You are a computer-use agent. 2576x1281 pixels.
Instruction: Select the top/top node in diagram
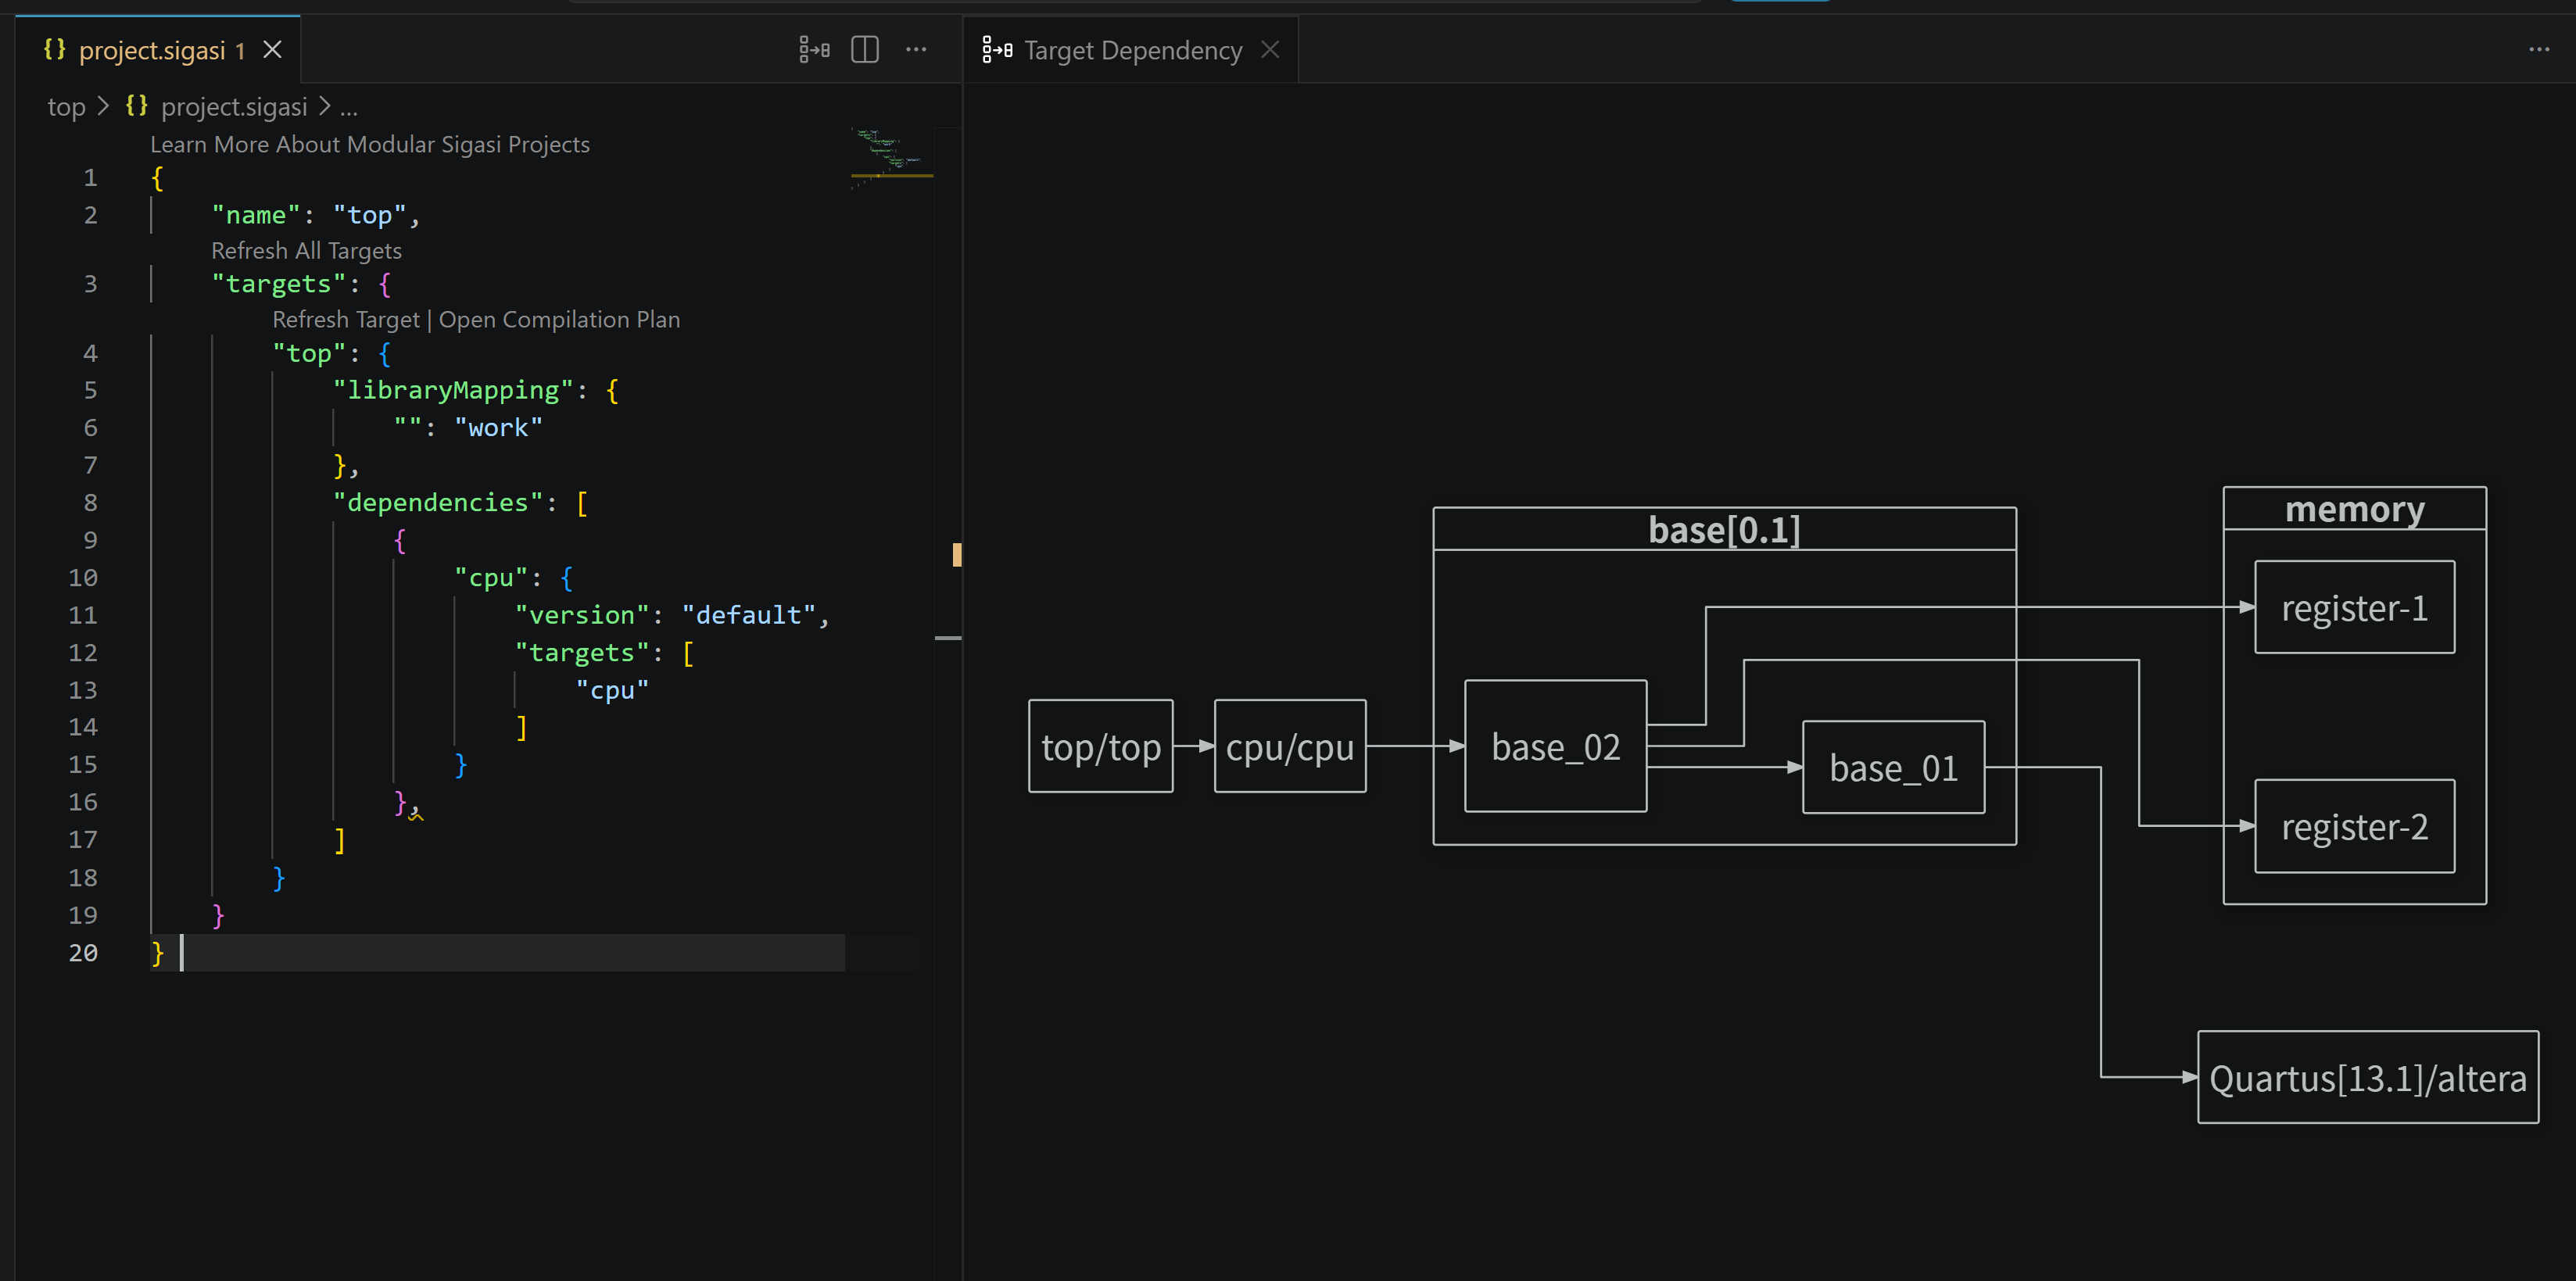(x=1101, y=746)
